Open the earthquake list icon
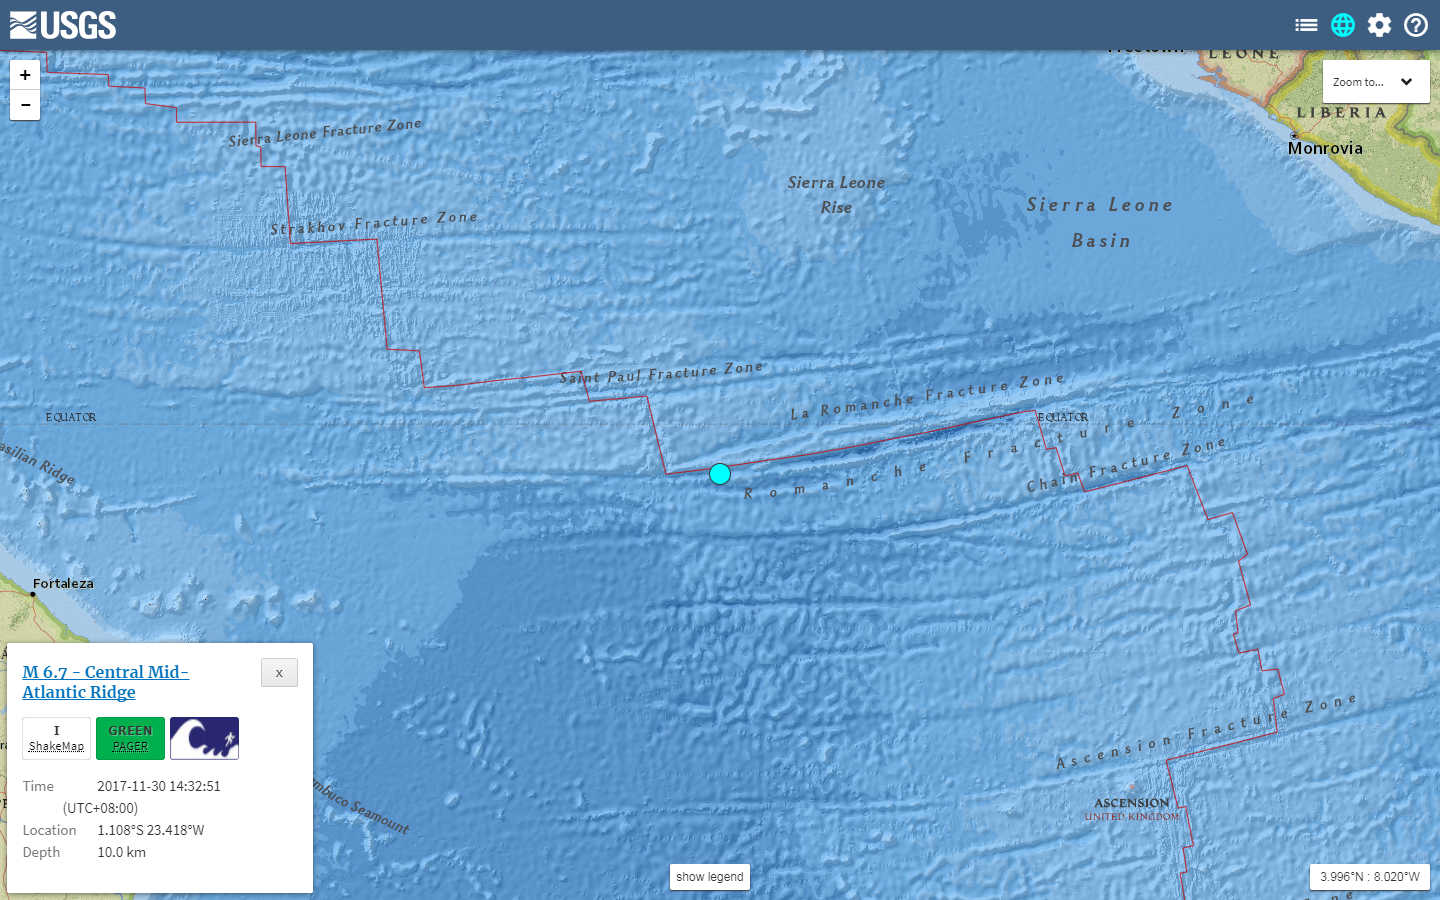Viewport: 1440px width, 900px height. (x=1306, y=25)
